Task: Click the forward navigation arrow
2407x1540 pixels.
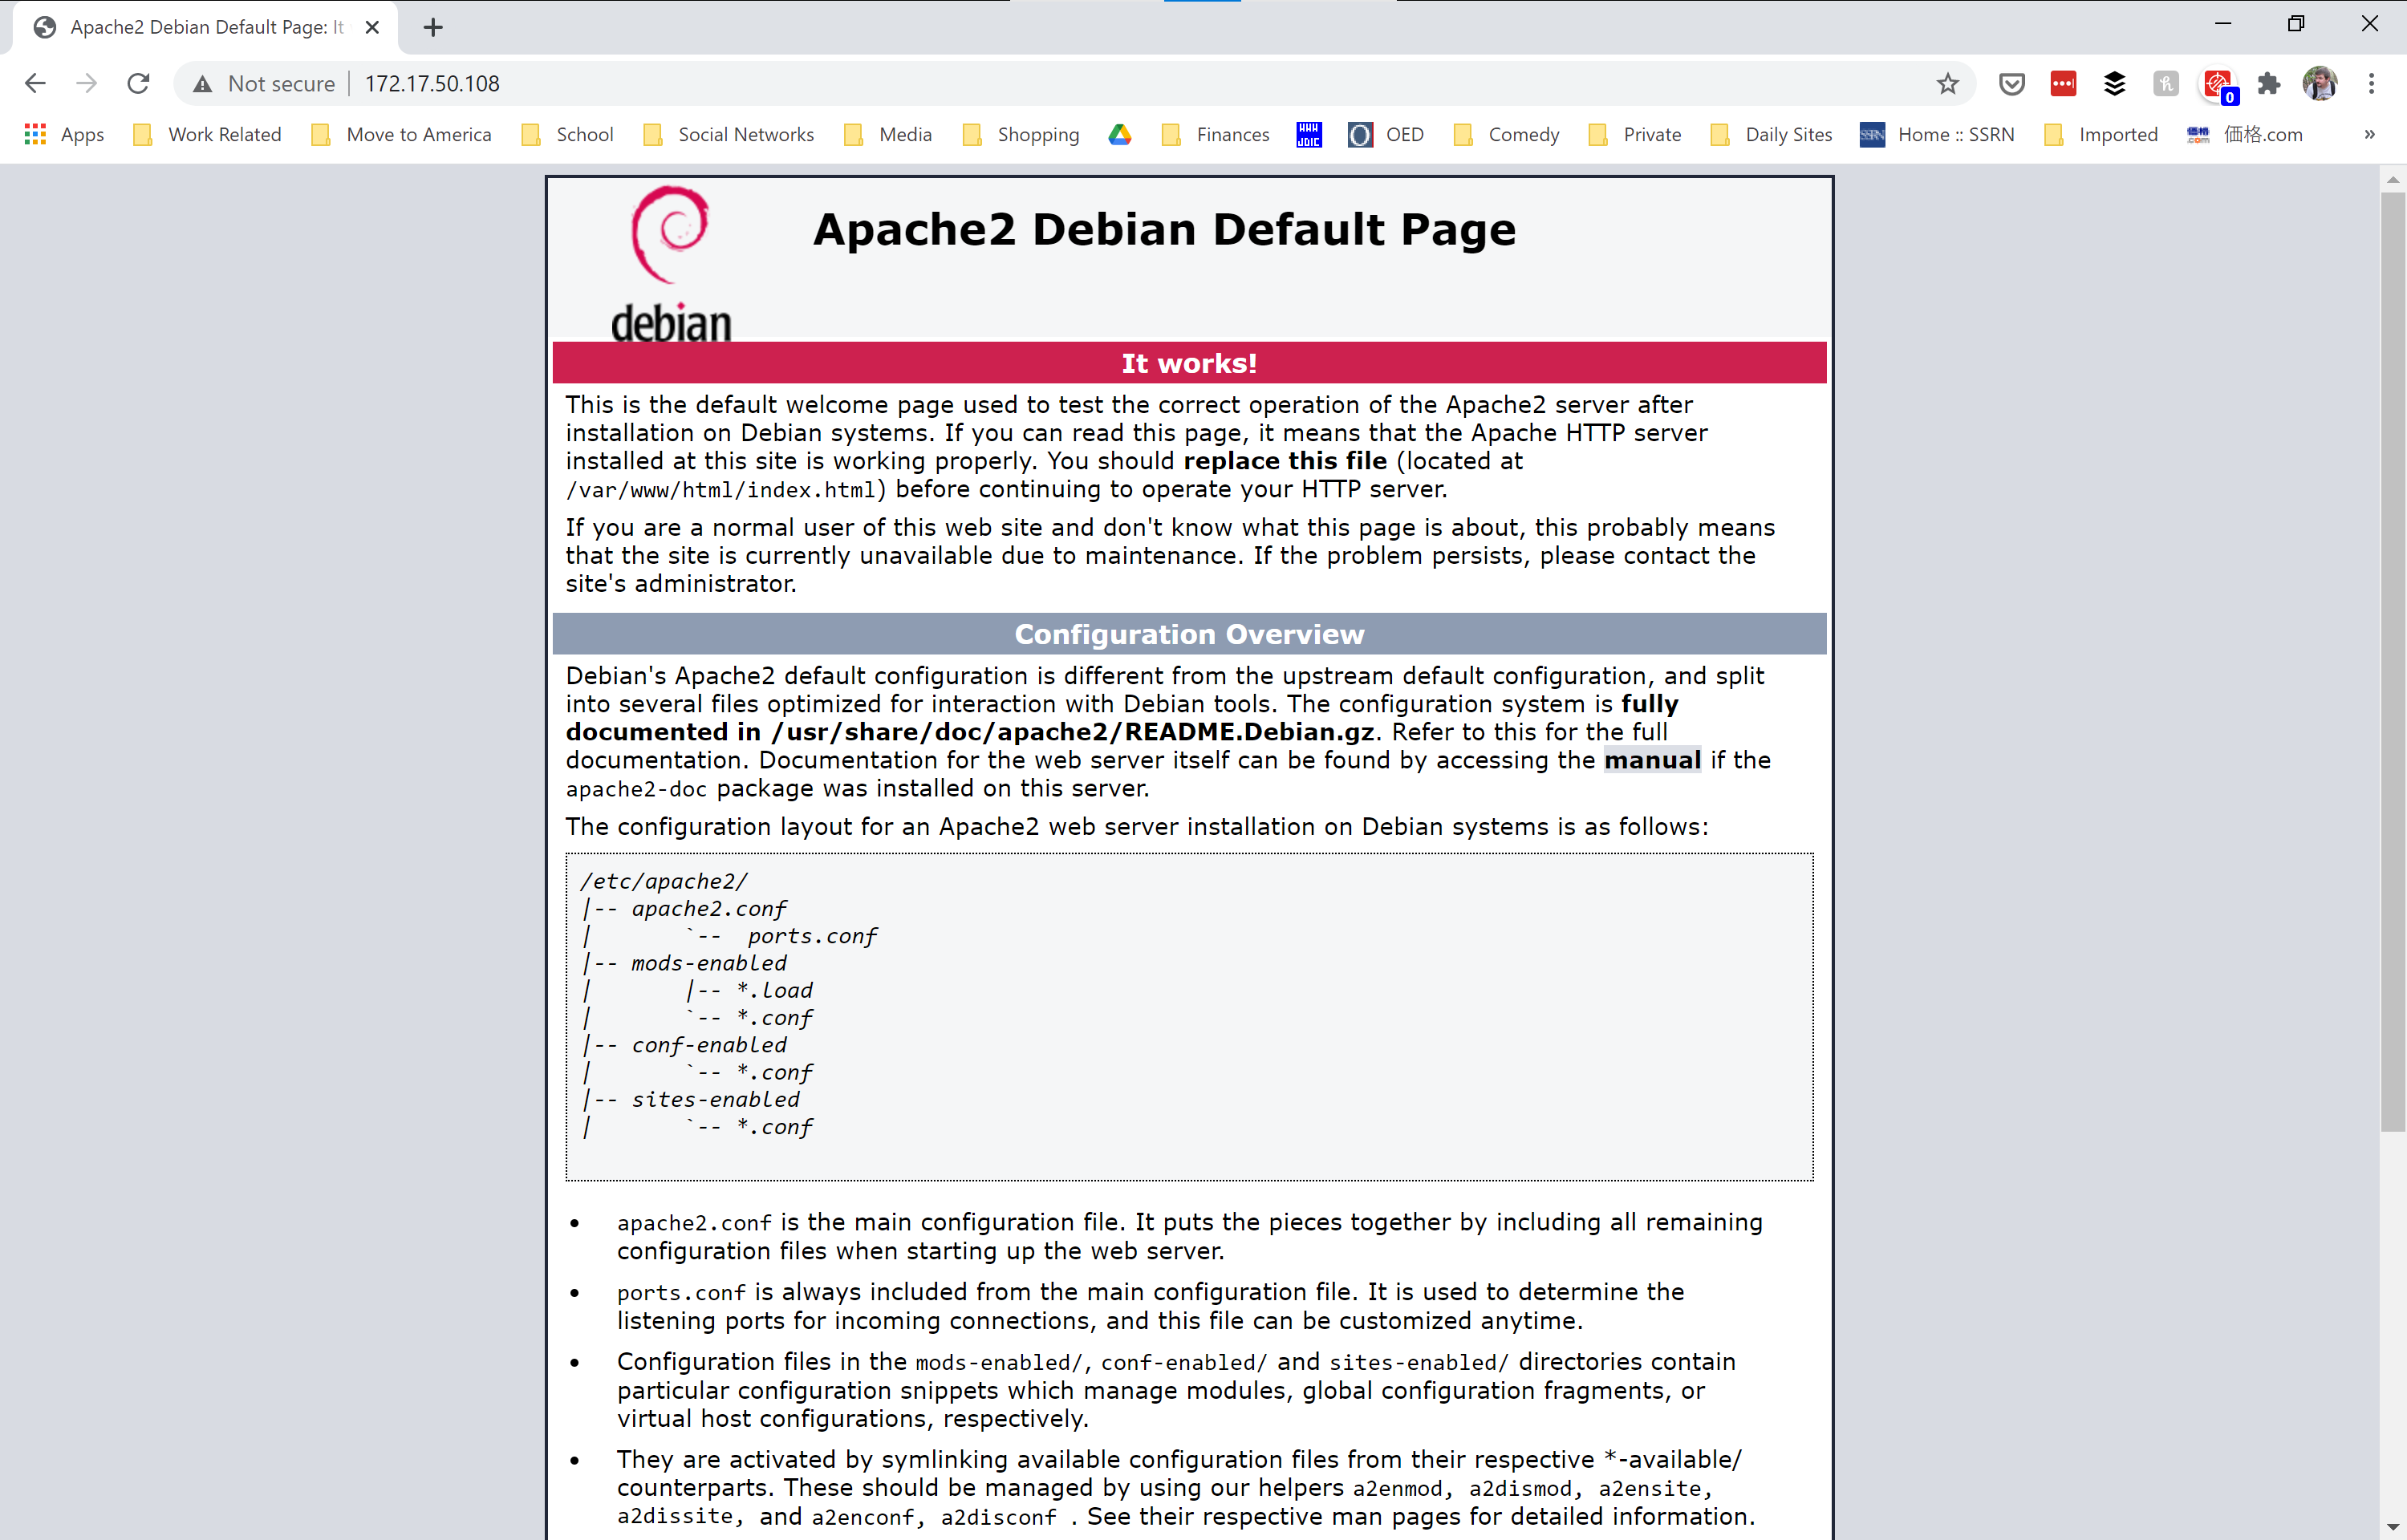Action: pos(87,83)
